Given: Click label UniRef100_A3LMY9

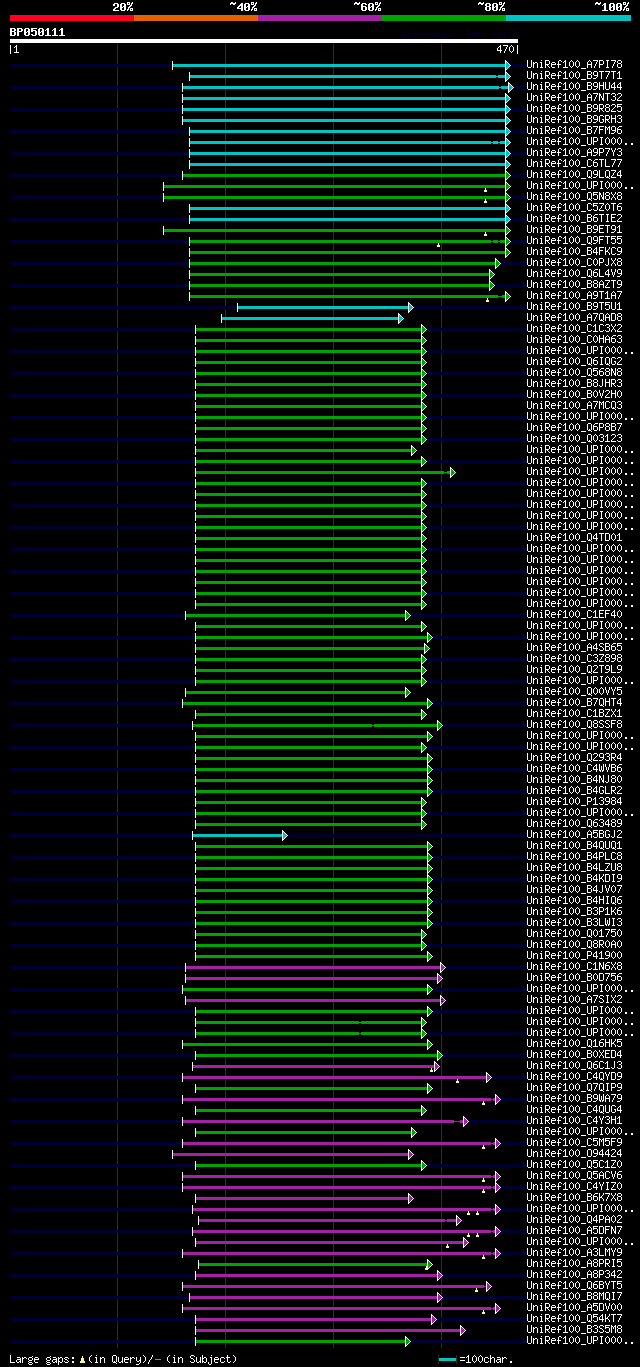Looking at the screenshot, I should pos(574,1252).
